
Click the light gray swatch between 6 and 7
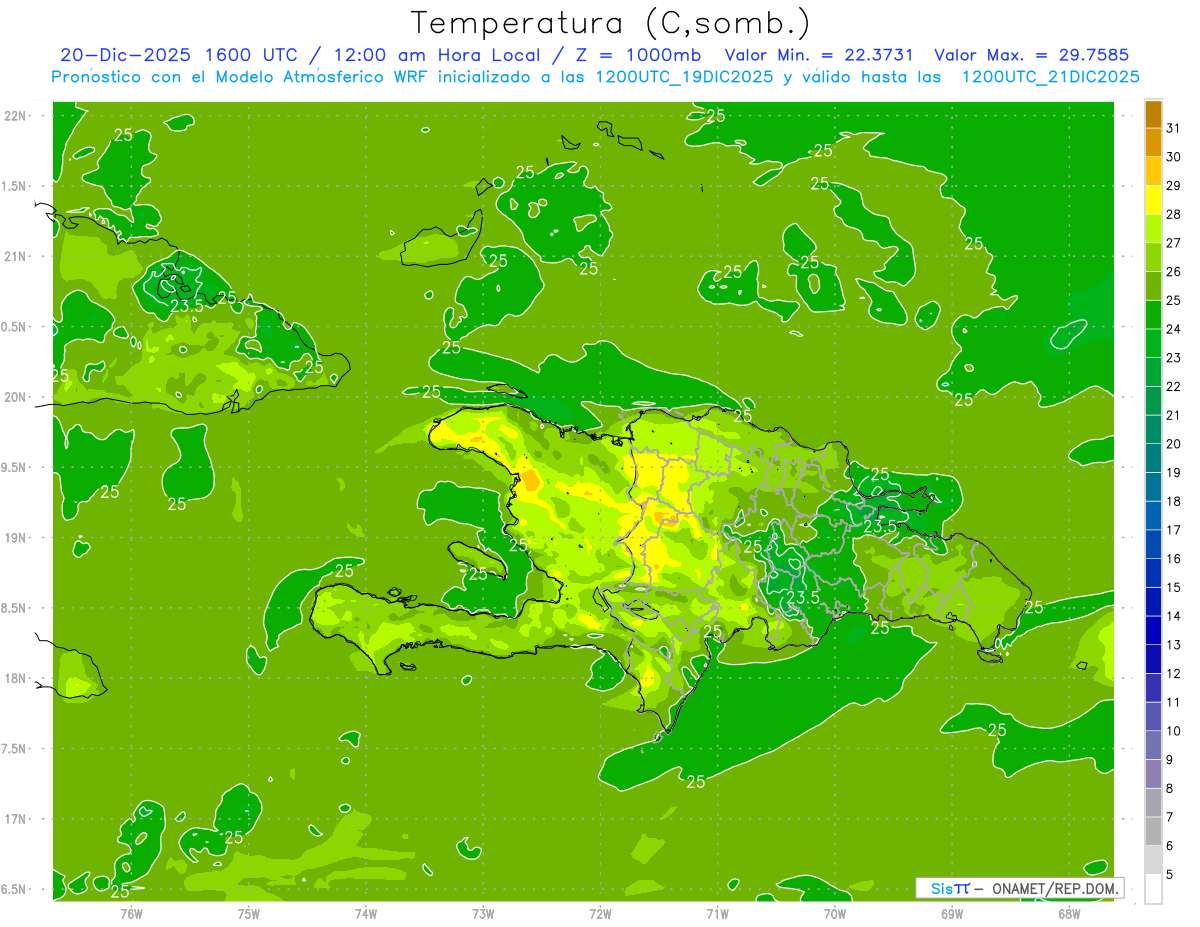(1153, 831)
